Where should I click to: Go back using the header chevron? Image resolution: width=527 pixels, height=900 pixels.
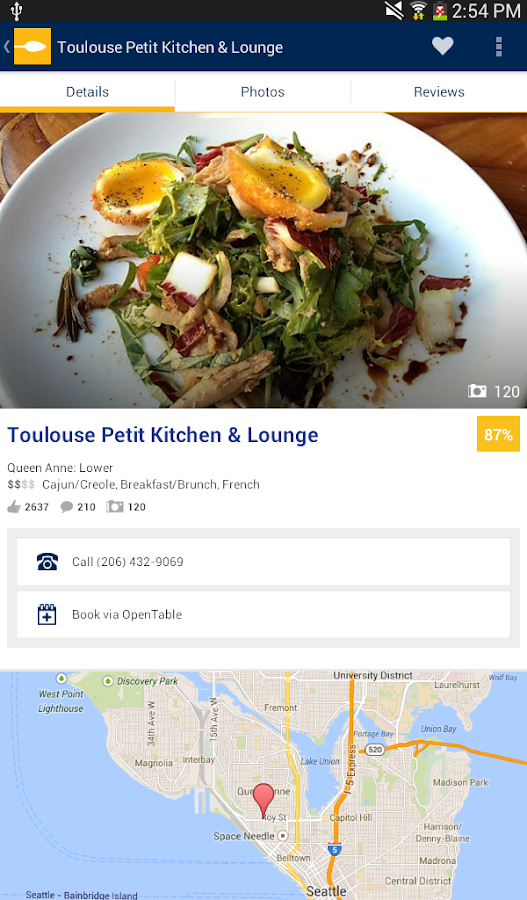point(6,46)
